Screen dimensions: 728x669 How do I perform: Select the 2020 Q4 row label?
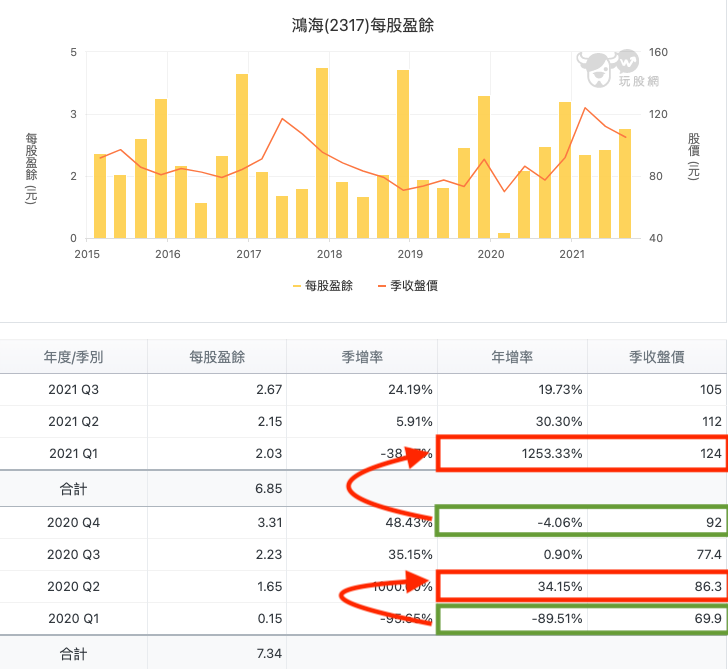(73, 523)
